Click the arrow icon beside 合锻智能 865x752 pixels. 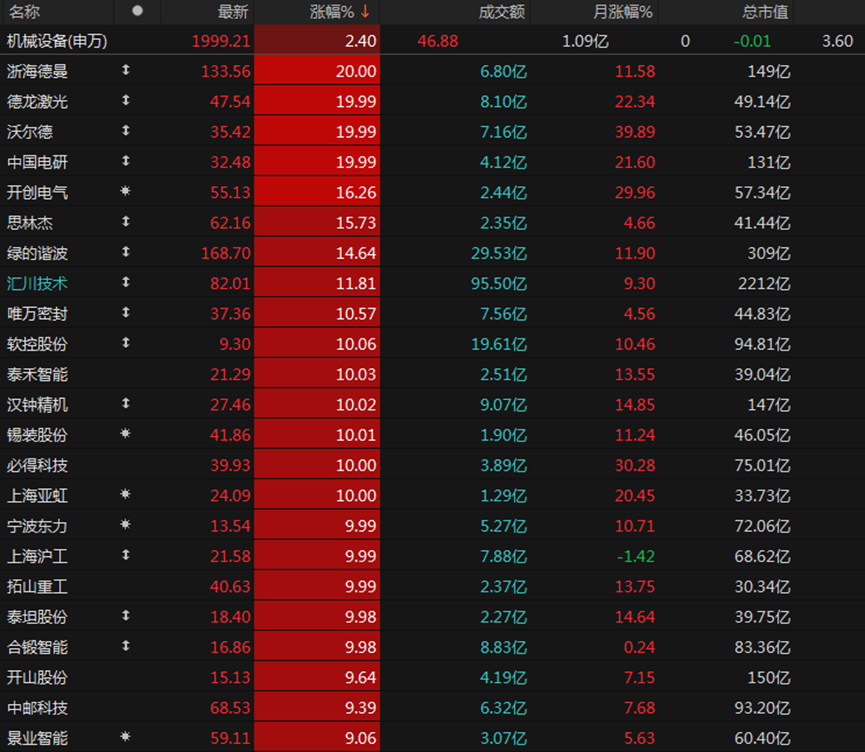[x=126, y=646]
